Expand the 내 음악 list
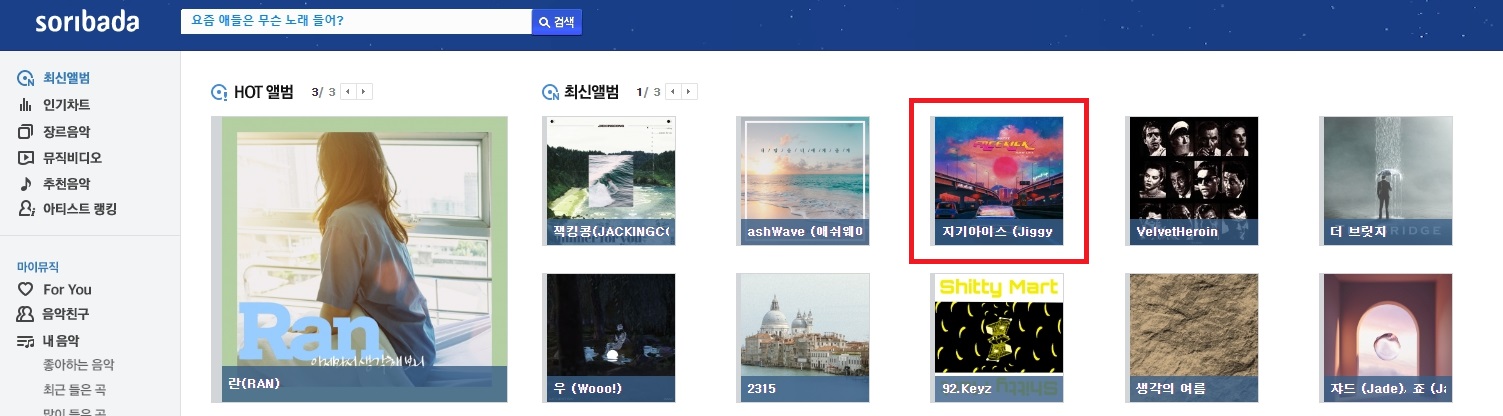1503x416 pixels. click(48, 341)
